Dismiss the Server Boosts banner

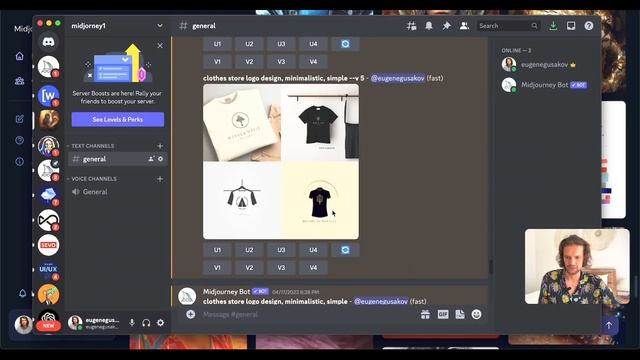tap(160, 46)
